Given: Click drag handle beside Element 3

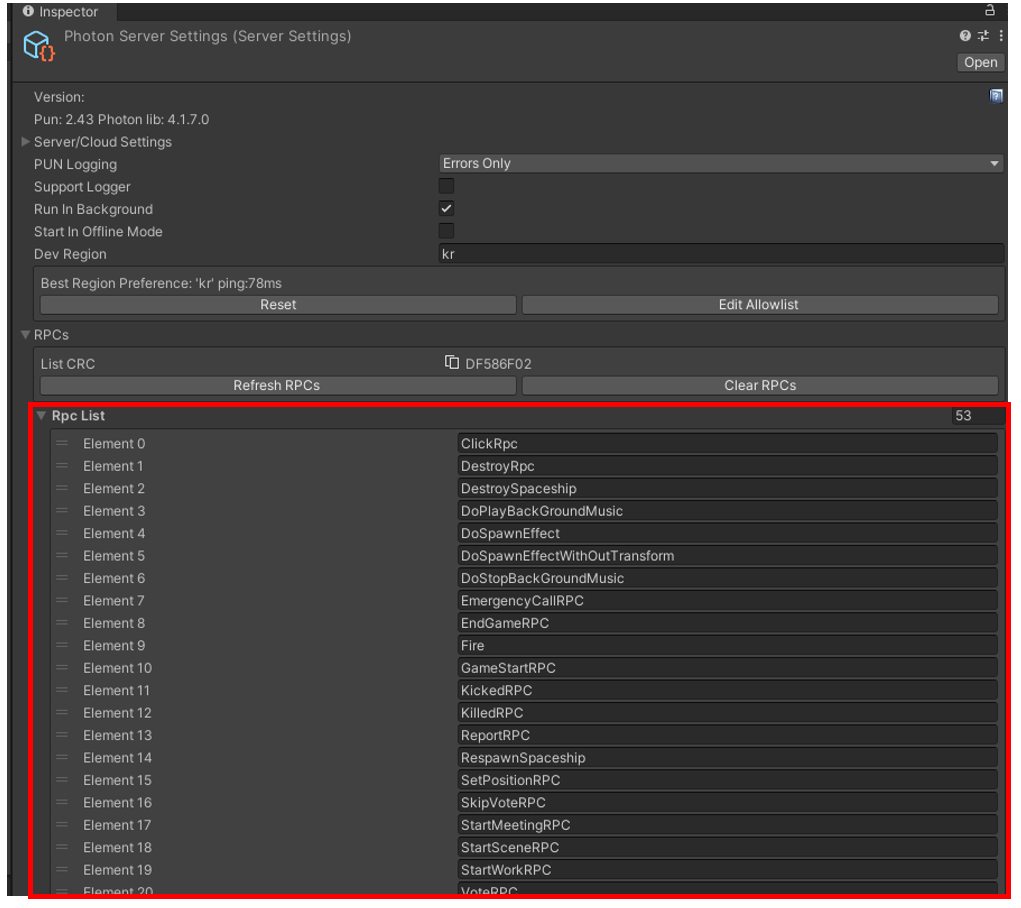Looking at the screenshot, I should coord(62,511).
